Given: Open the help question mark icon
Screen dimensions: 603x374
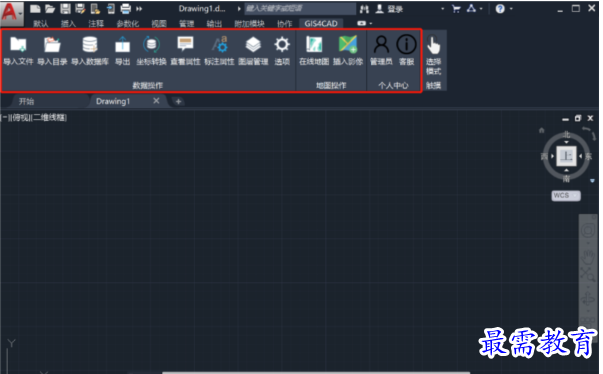Looking at the screenshot, I should tap(500, 8).
